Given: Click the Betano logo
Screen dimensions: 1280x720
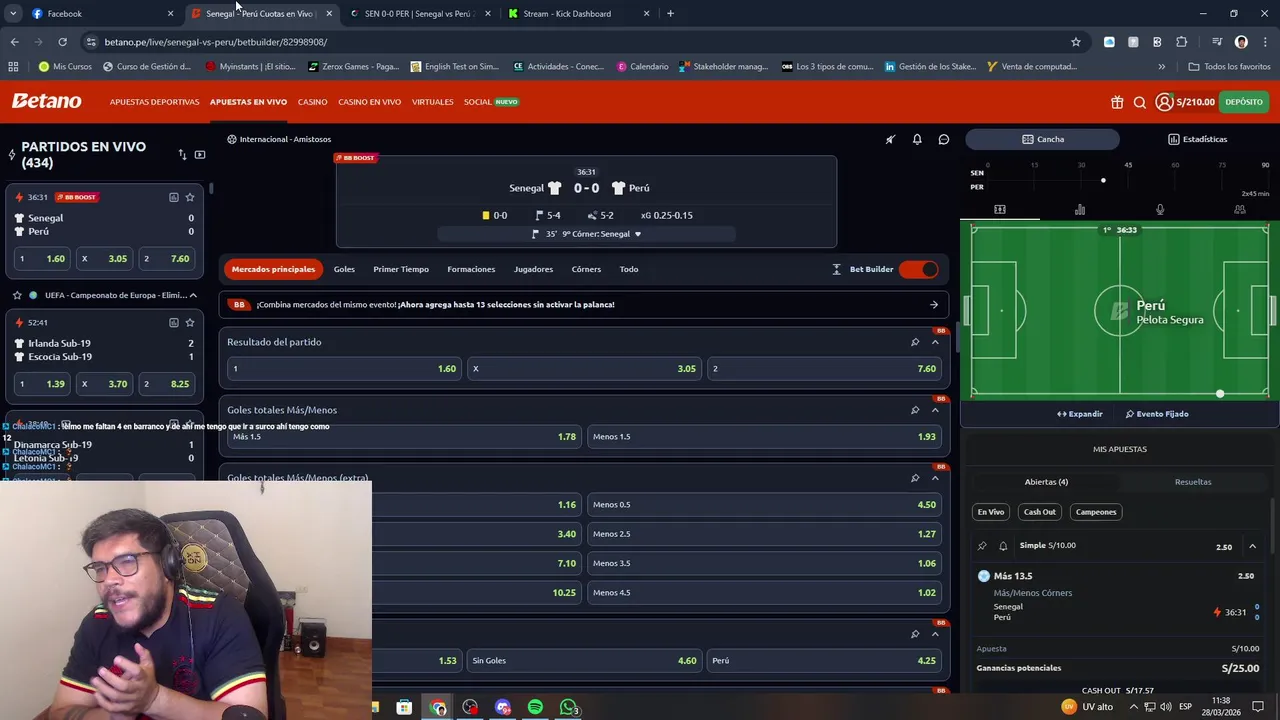Looking at the screenshot, I should (x=46, y=101).
